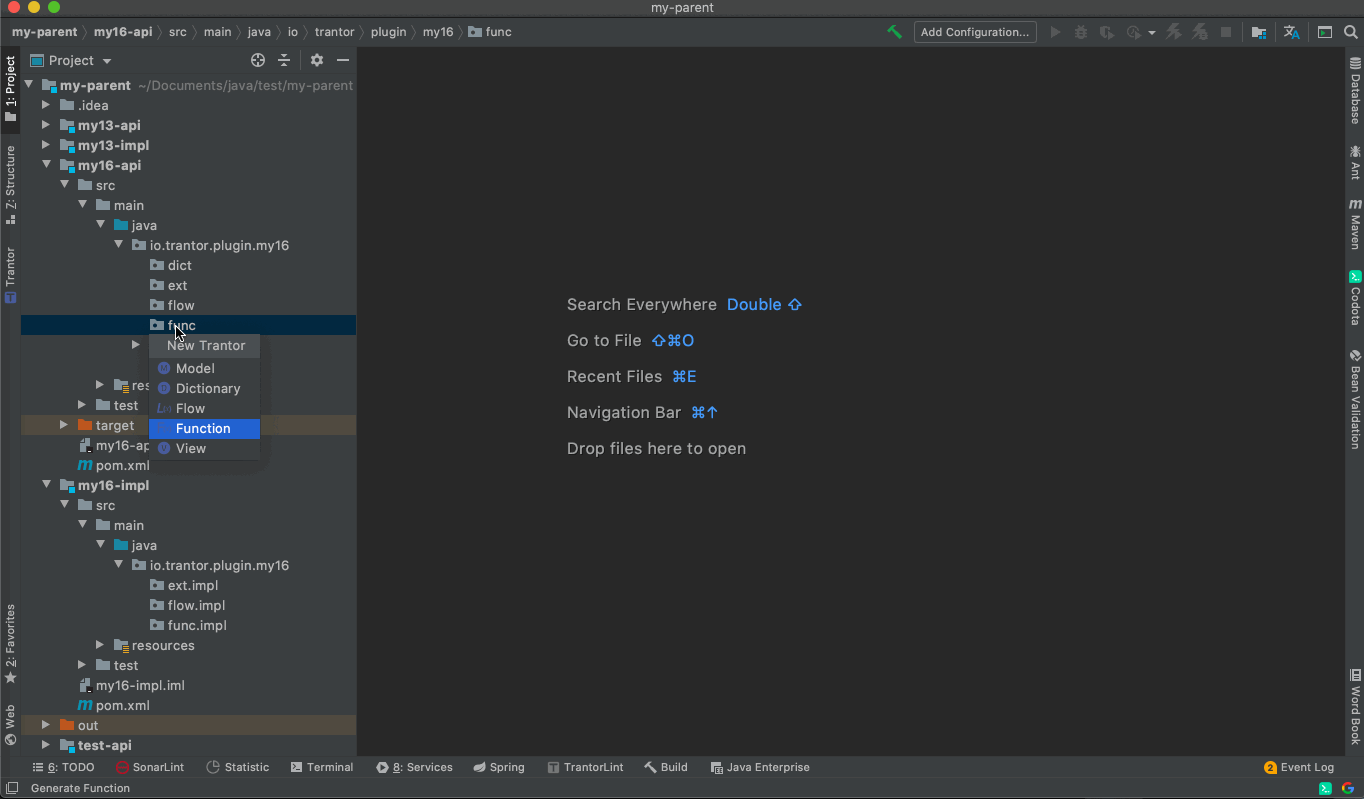This screenshot has height=799, width=1364.
Task: Expand the out folder
Action: [45, 725]
